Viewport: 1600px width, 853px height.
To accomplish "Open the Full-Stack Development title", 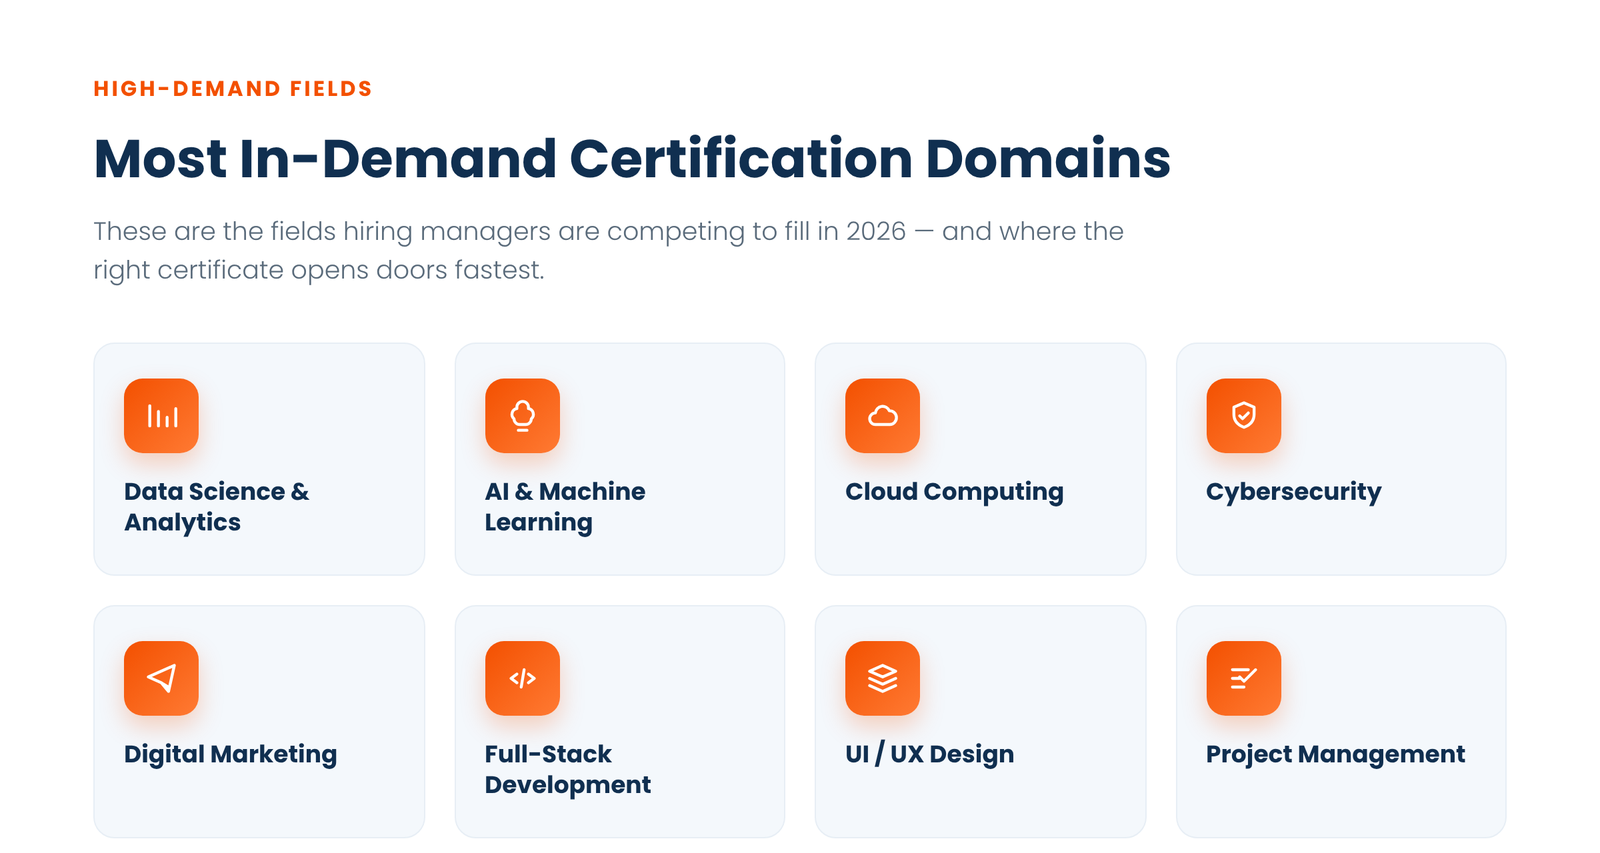I will click(x=568, y=769).
